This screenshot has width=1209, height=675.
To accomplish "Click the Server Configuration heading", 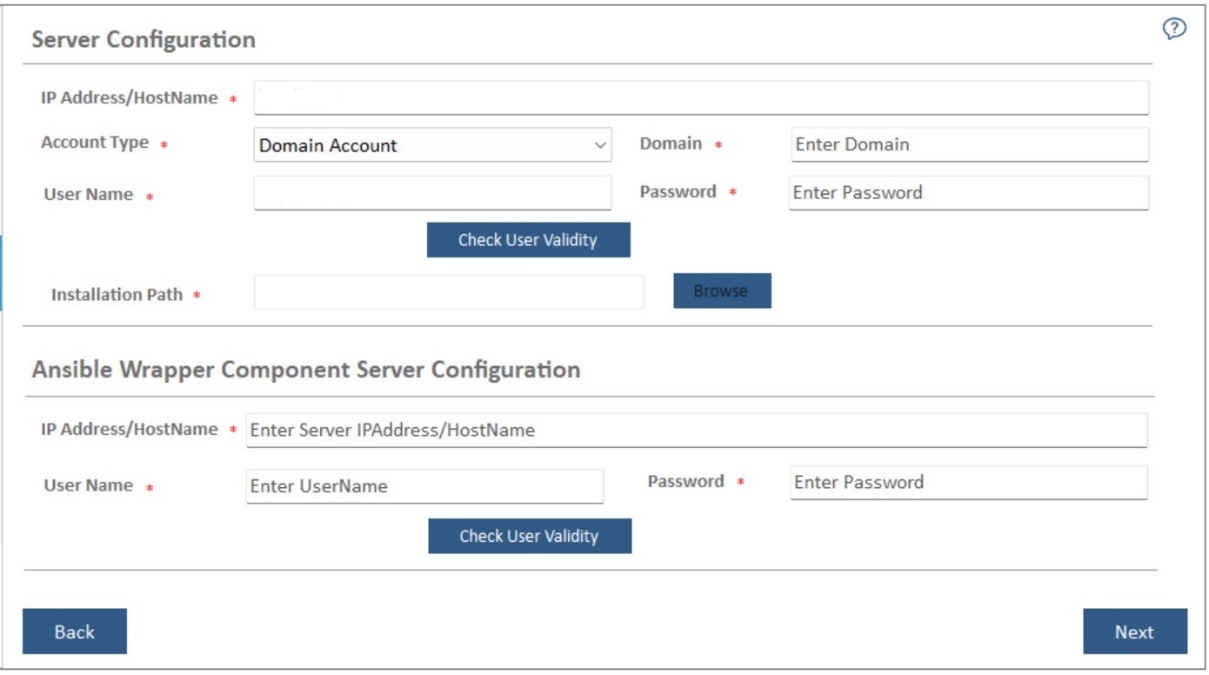I will click(144, 40).
